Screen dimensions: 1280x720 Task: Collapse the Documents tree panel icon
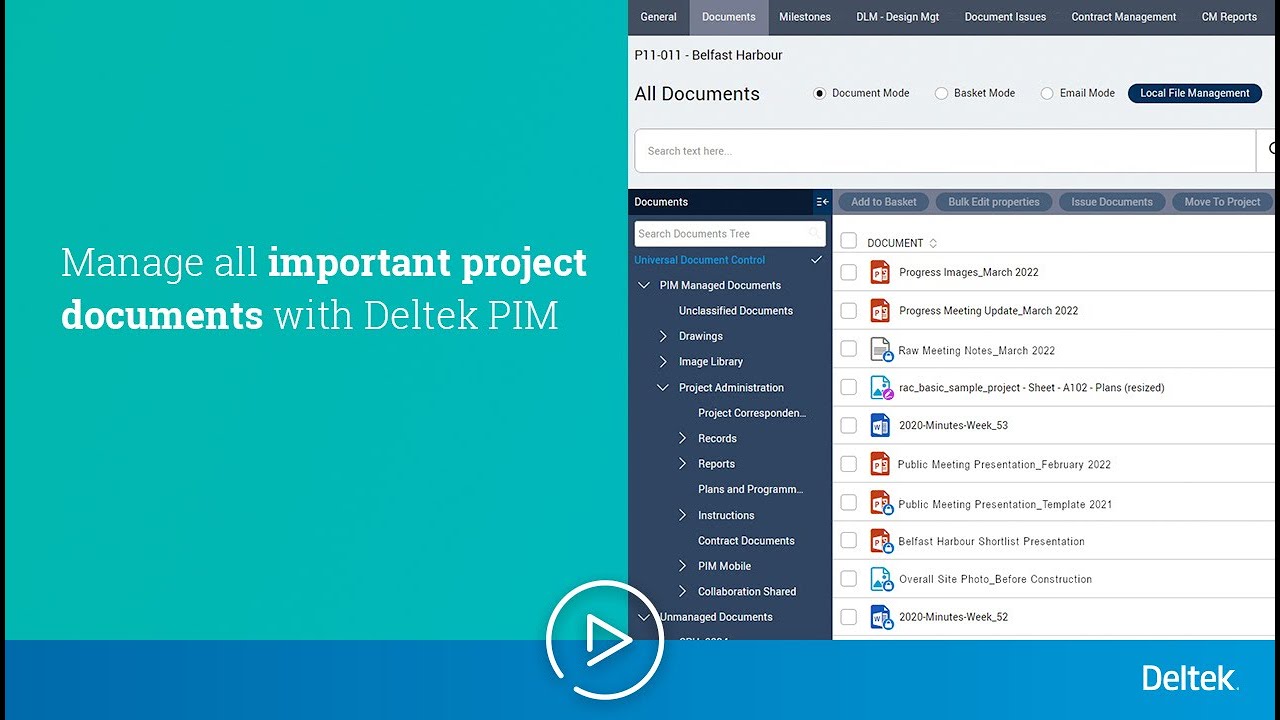(x=822, y=202)
